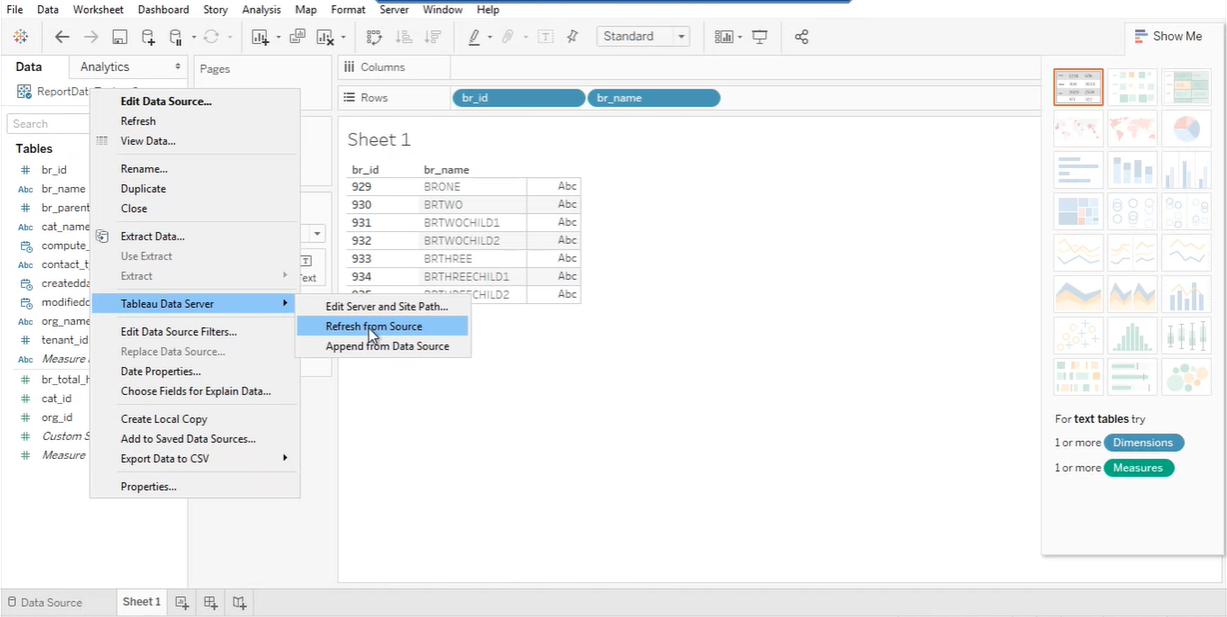
Task: Open the dropdown arrow next to Clear Sheet
Action: click(x=343, y=38)
